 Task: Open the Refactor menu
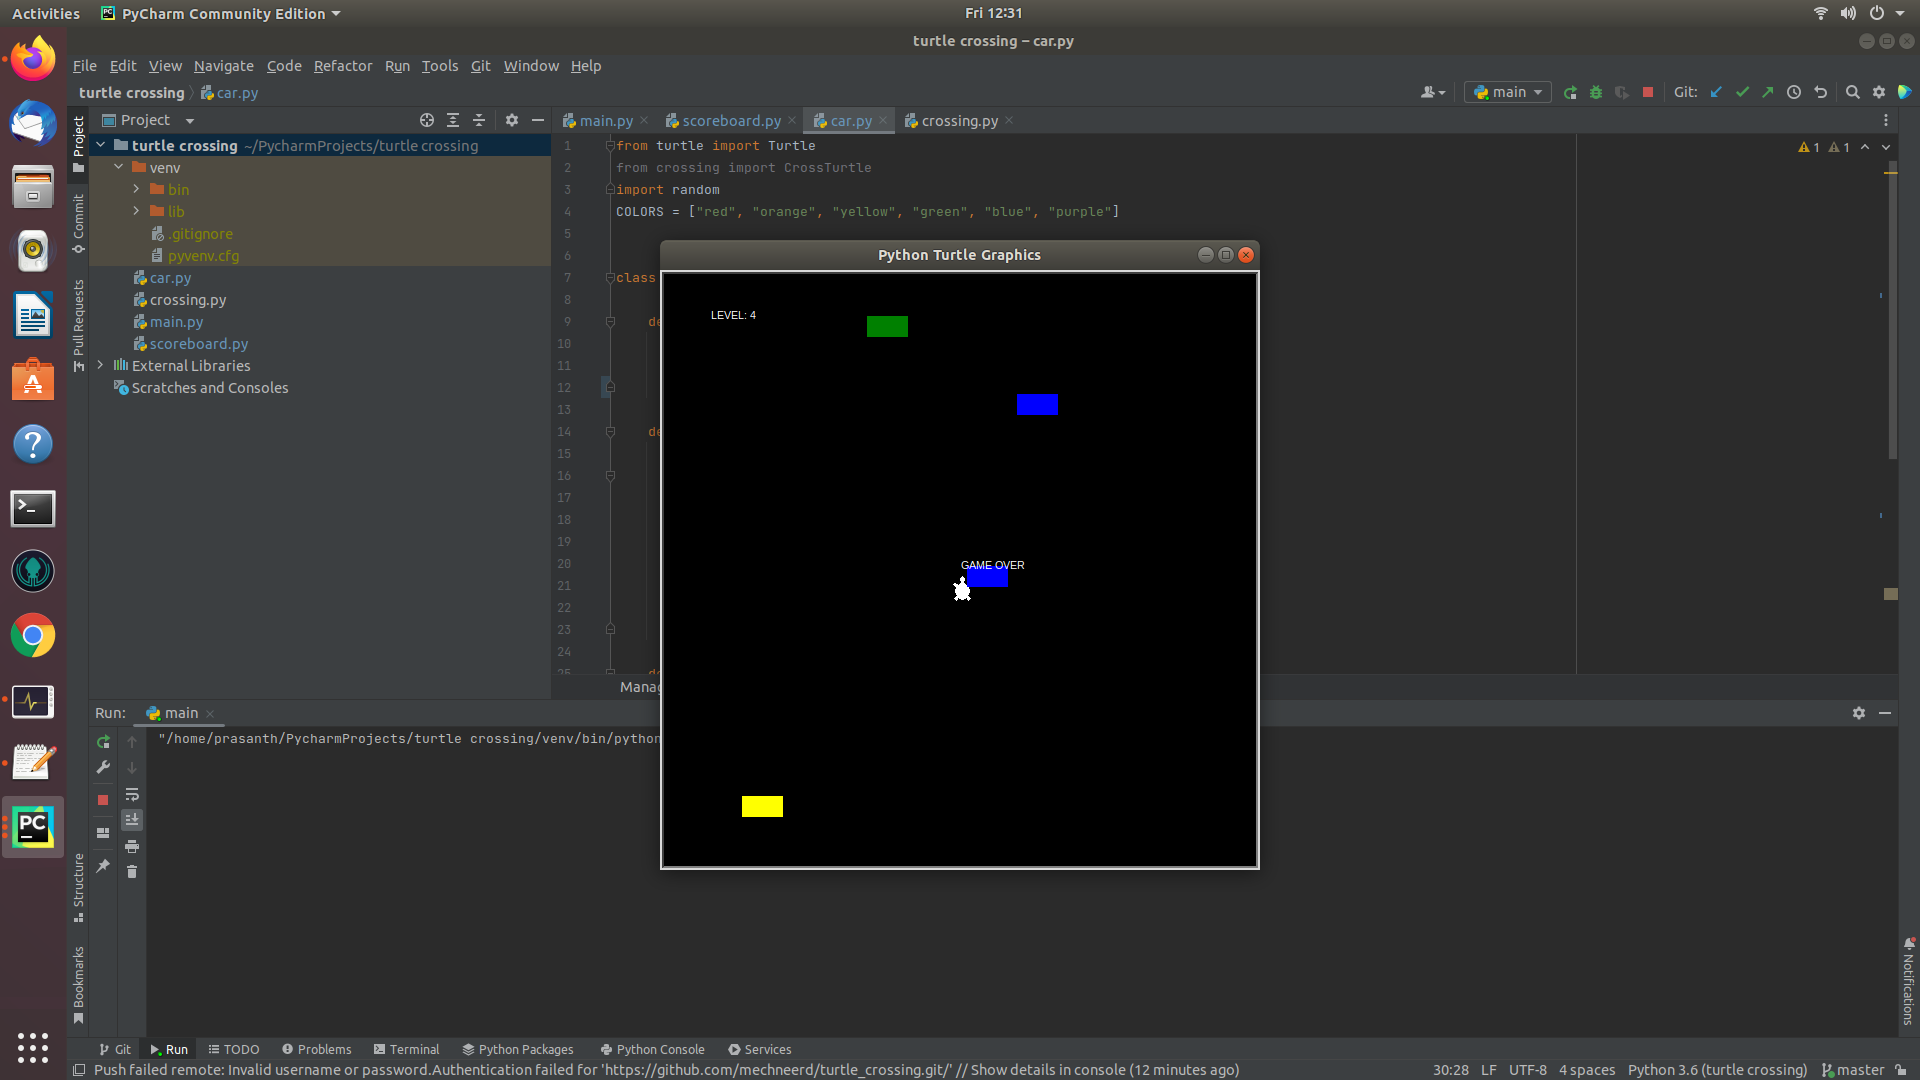(x=342, y=66)
